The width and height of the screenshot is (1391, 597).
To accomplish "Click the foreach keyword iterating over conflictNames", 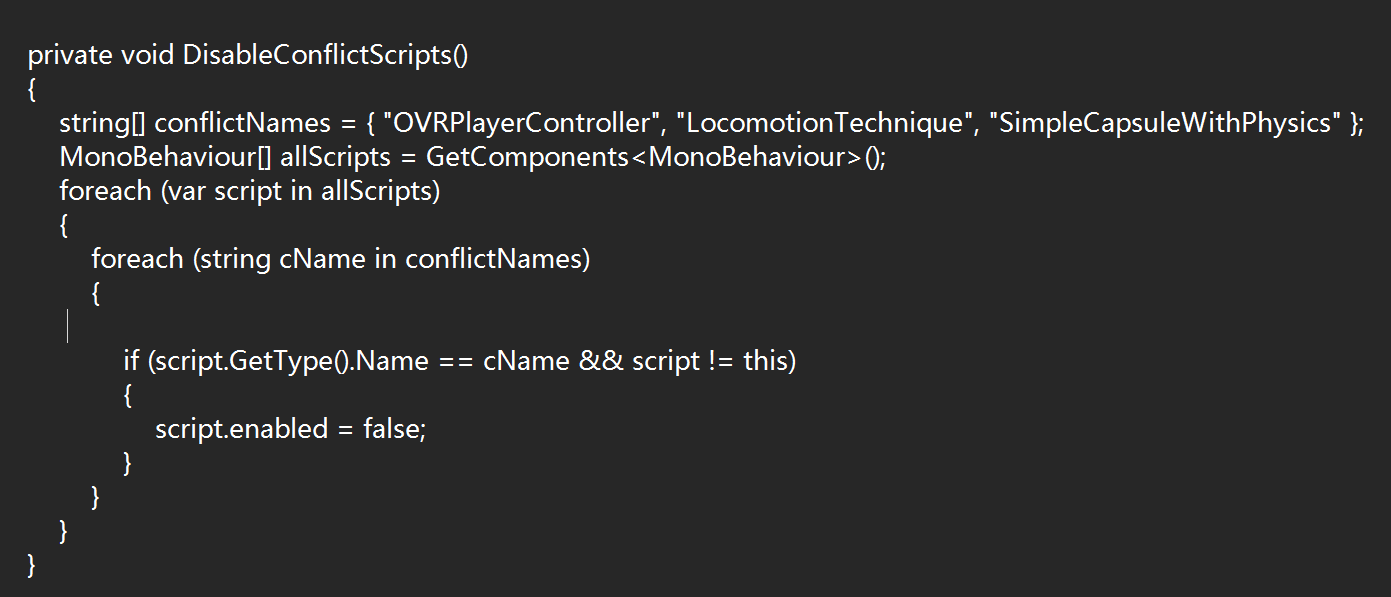I will 138,259.
